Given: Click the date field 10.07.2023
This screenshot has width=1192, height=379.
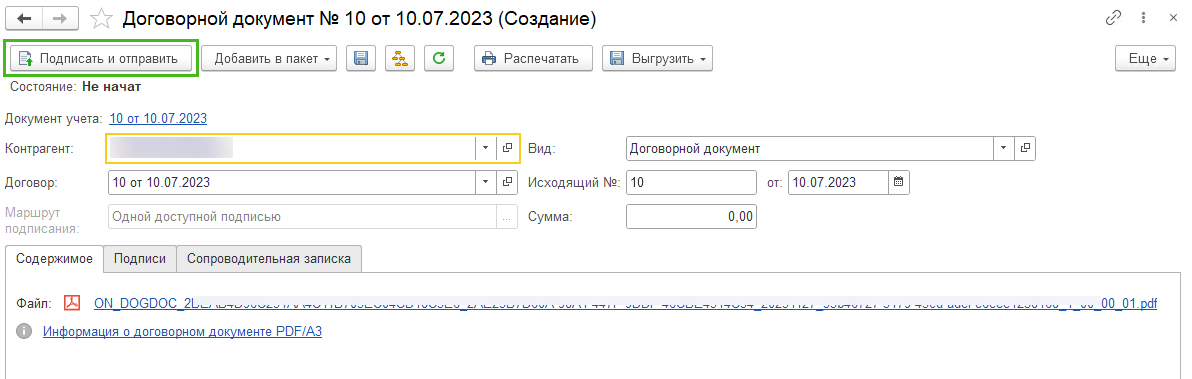Looking at the screenshot, I should click(838, 182).
